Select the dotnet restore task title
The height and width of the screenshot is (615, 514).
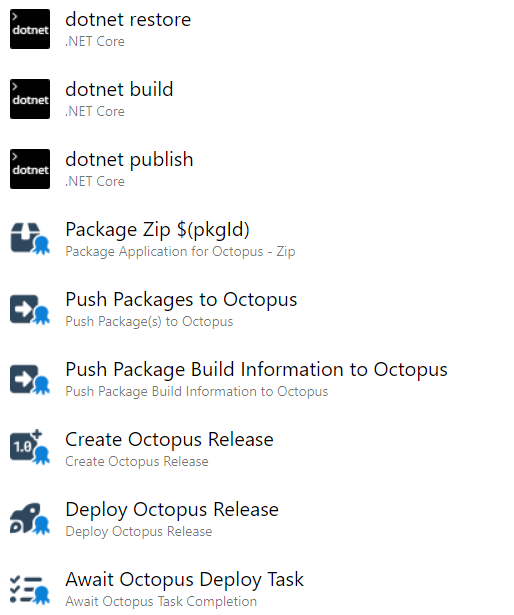(128, 20)
